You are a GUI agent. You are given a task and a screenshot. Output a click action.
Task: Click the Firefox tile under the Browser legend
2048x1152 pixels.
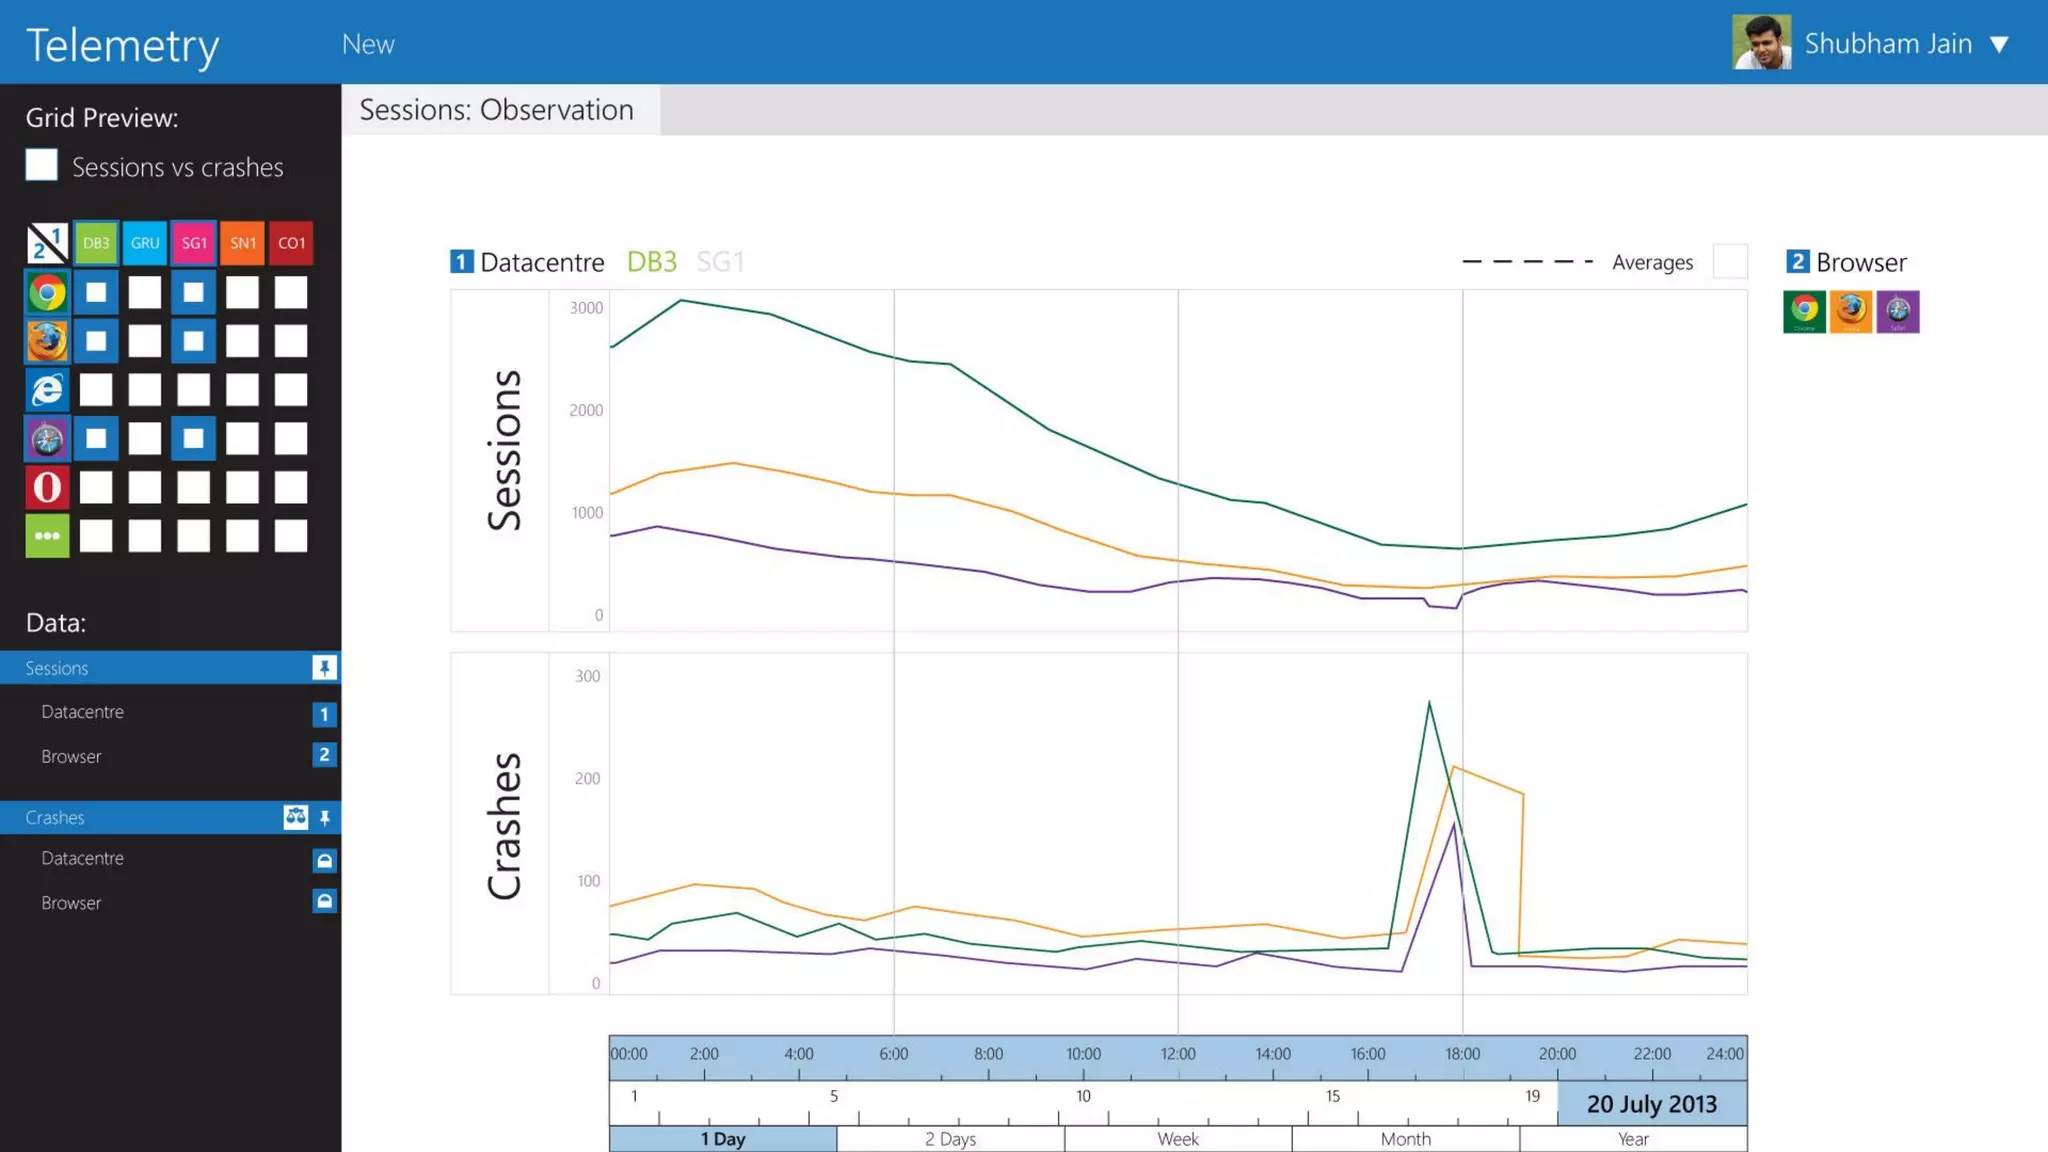tap(1851, 312)
